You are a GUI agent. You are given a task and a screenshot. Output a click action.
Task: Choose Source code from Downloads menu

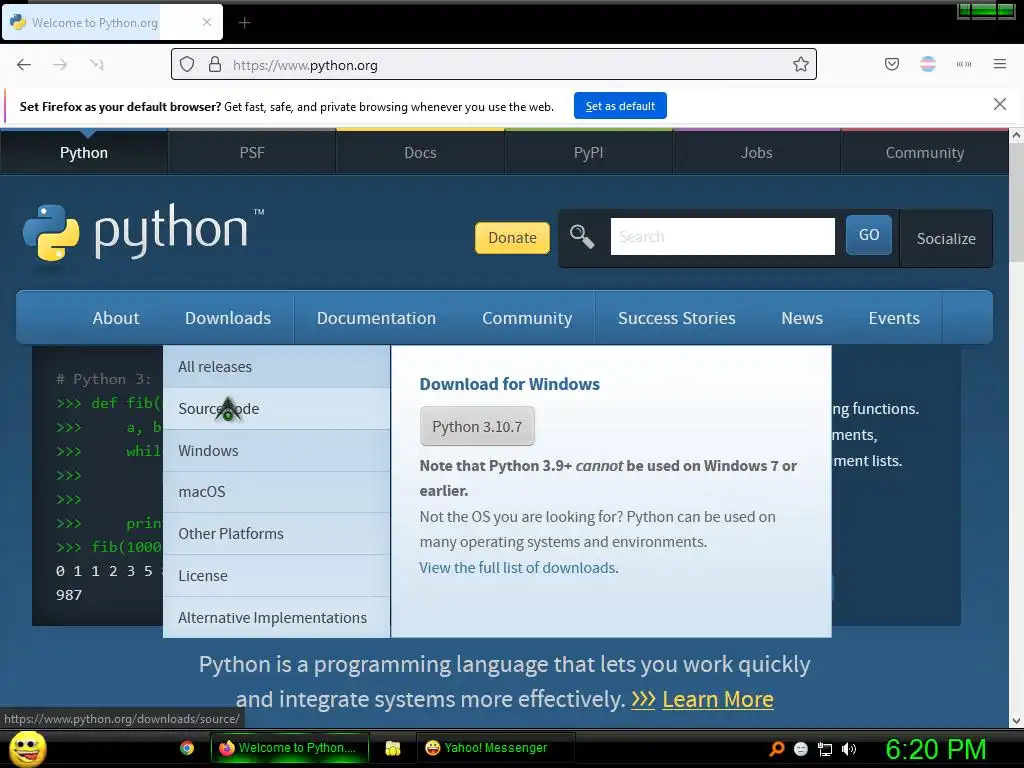pos(277,409)
